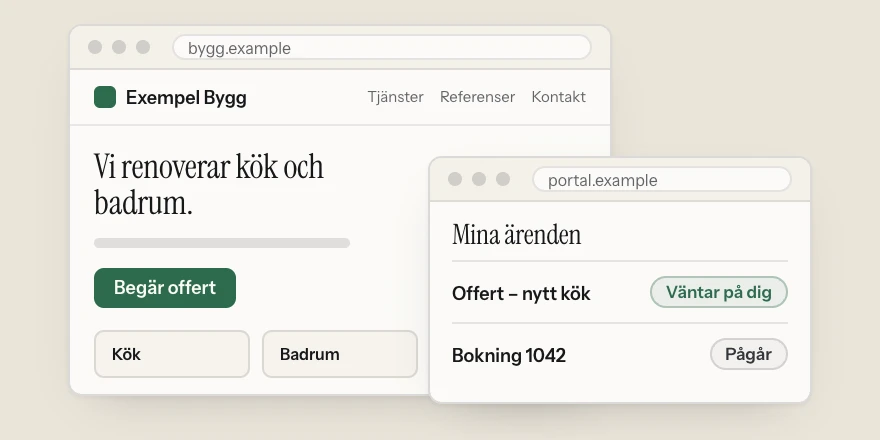Click the Mina ärenden heading
The height and width of the screenshot is (440, 880).
(516, 235)
